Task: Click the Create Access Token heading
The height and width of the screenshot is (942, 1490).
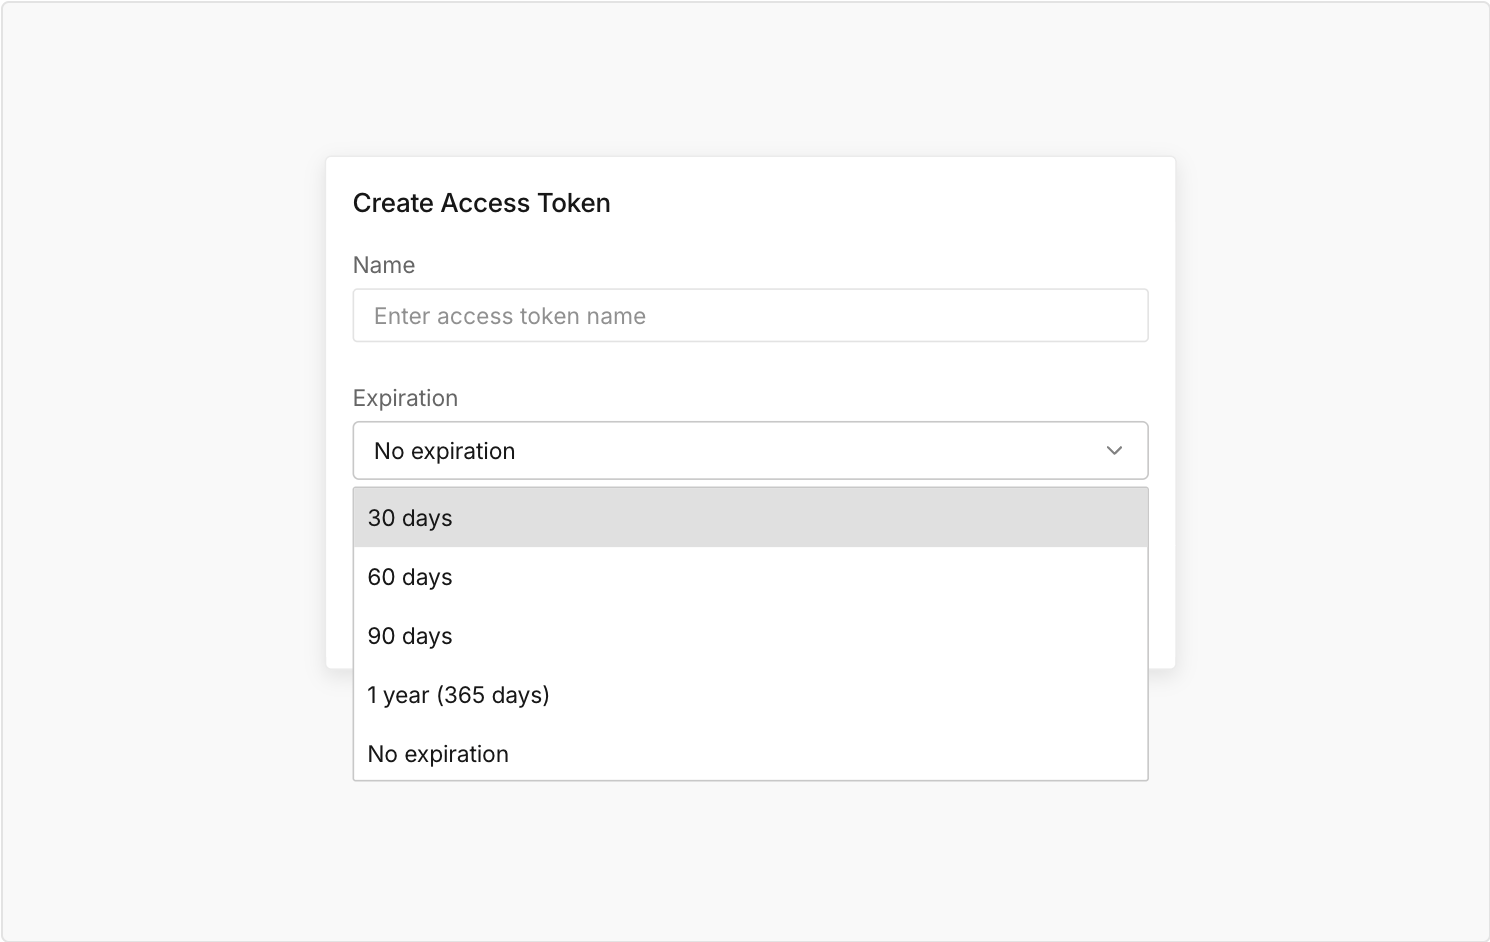Action: (x=481, y=203)
